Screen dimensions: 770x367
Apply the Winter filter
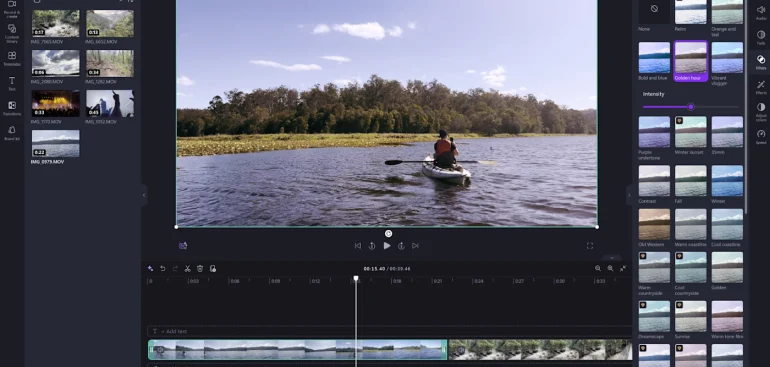727,180
